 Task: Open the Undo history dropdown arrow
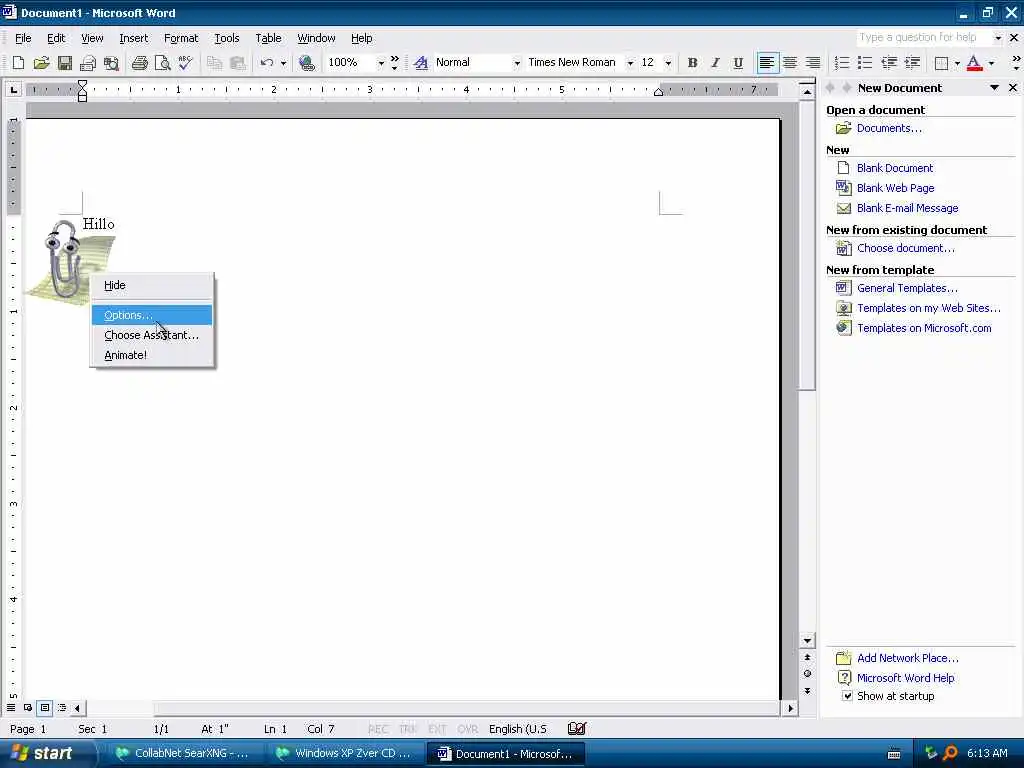coord(283,63)
